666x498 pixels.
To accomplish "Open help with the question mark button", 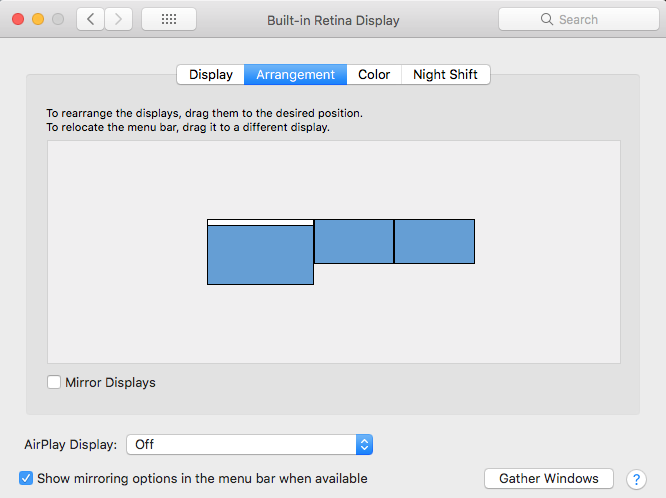I will coord(635,479).
